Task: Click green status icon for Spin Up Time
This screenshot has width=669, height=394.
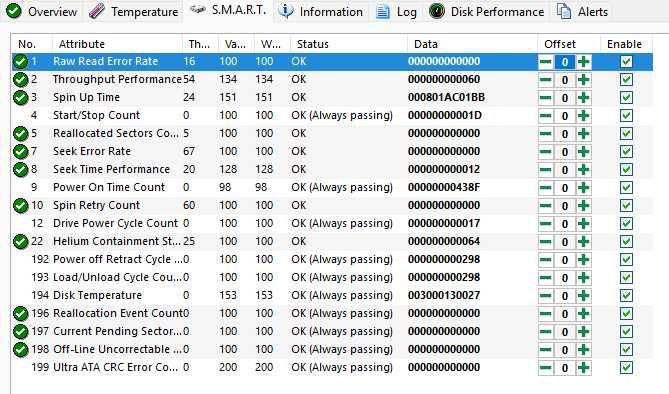Action: [x=20, y=97]
